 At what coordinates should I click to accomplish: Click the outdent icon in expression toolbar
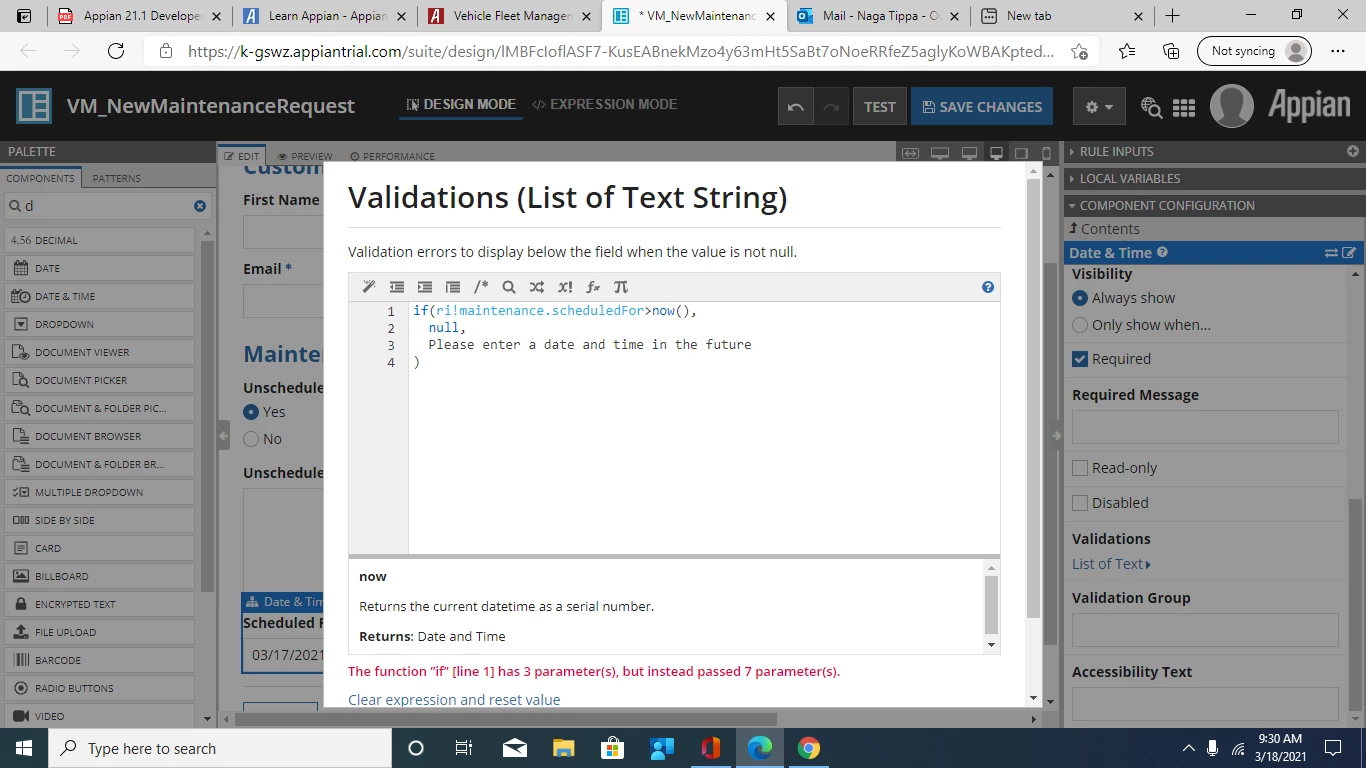click(397, 287)
